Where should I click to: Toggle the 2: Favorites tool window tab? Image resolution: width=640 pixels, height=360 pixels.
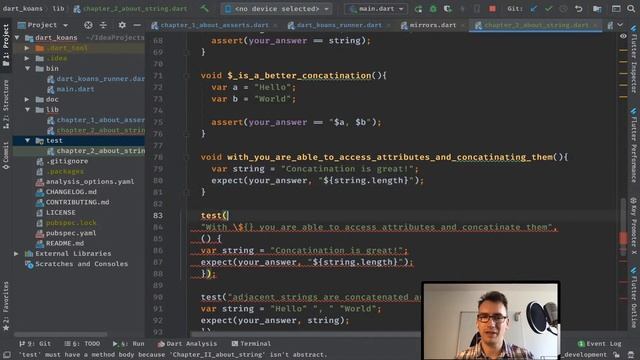pyautogui.click(x=6, y=306)
